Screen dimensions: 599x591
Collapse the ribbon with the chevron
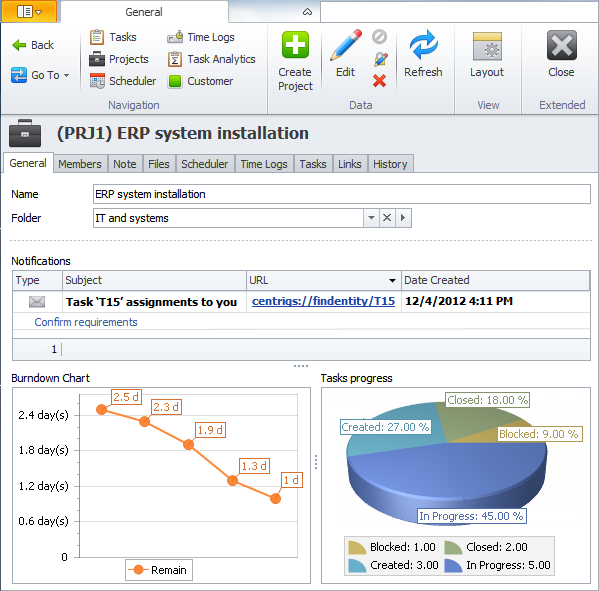(x=307, y=12)
